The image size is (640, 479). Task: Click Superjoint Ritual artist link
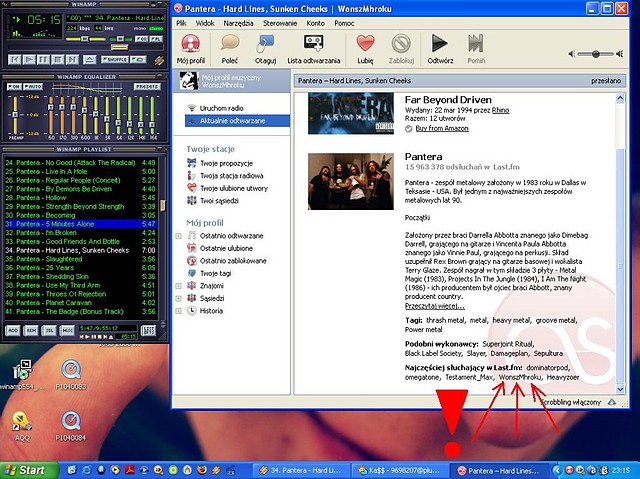[507, 344]
